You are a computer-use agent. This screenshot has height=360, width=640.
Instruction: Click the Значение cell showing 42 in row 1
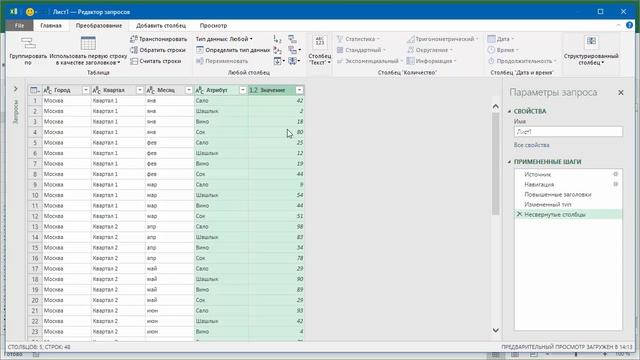[x=276, y=100]
